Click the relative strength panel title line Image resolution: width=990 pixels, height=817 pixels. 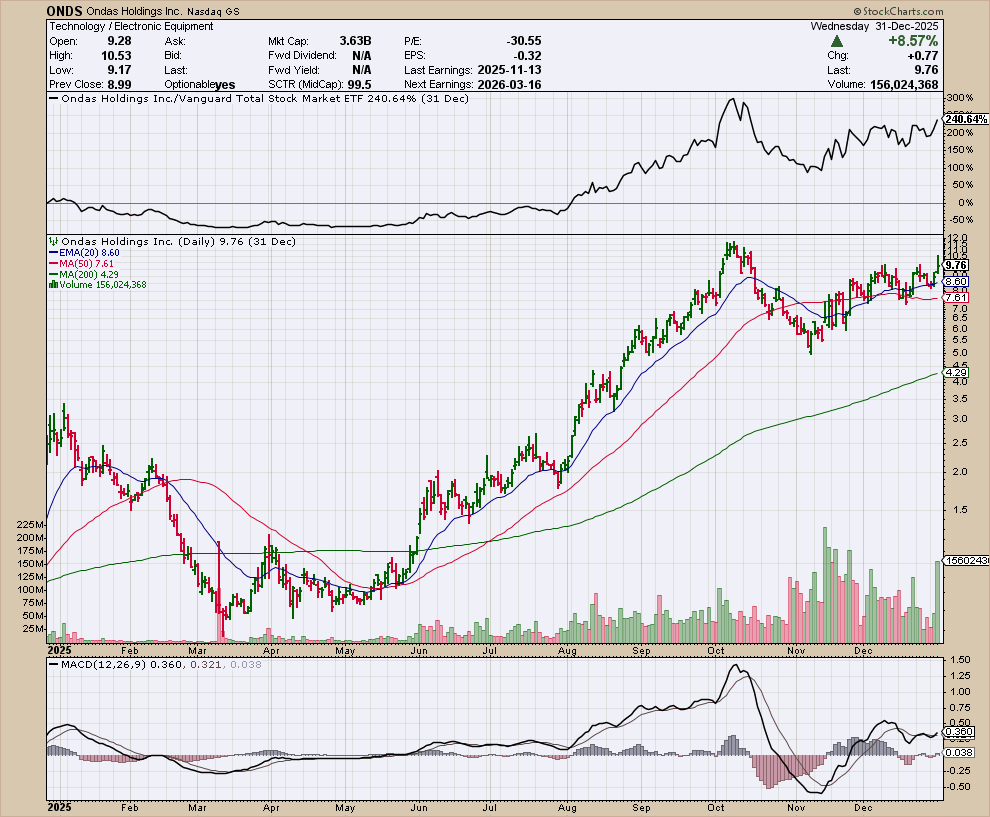[259, 98]
